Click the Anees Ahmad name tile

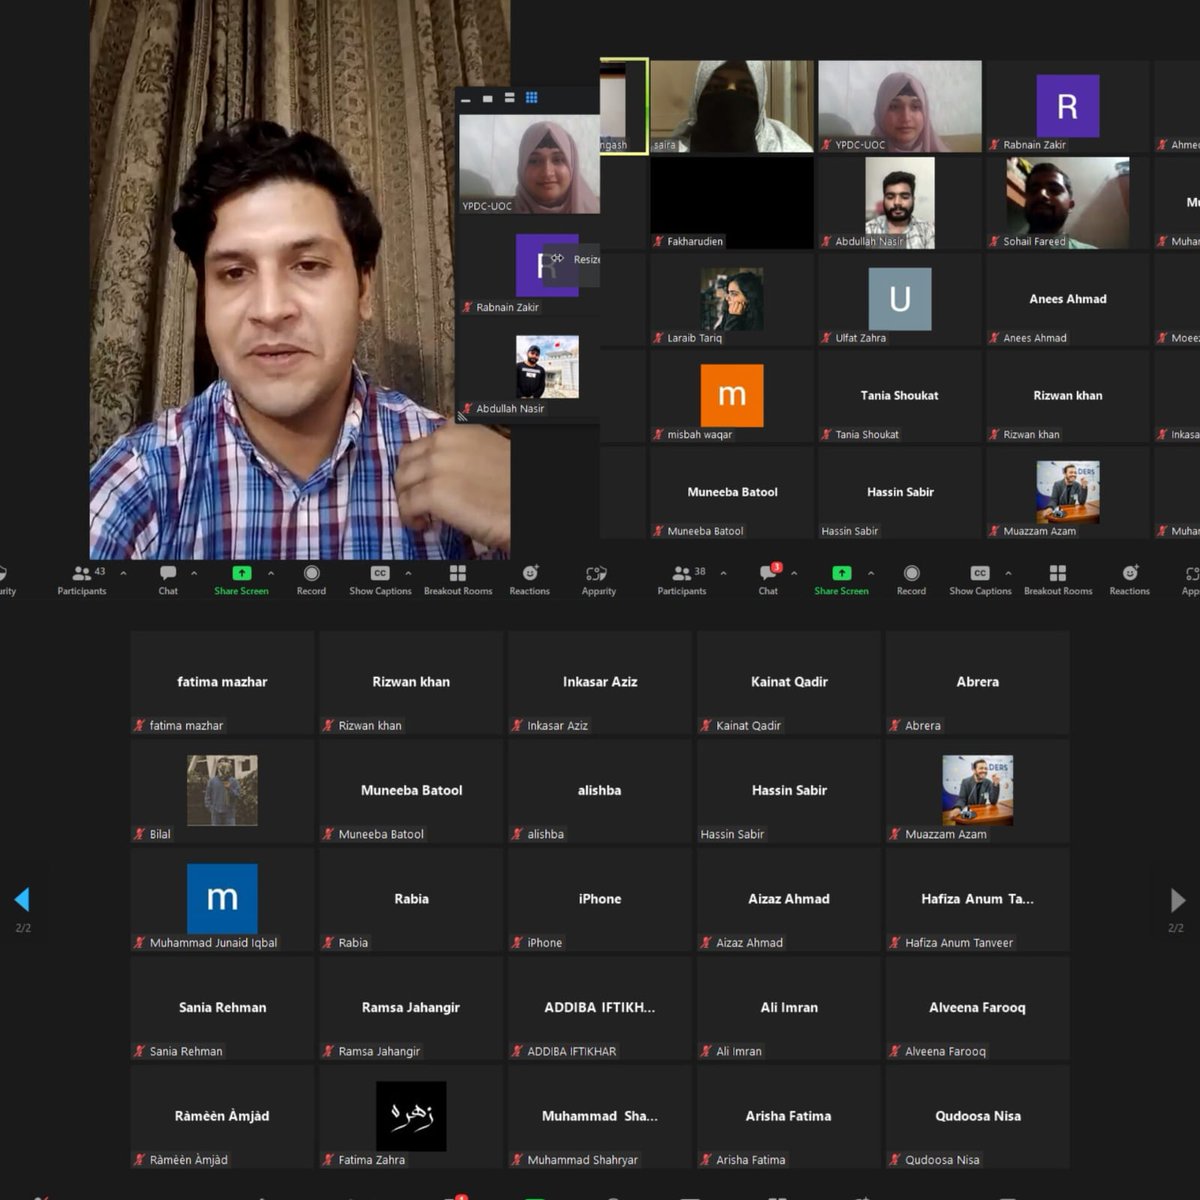(1068, 299)
